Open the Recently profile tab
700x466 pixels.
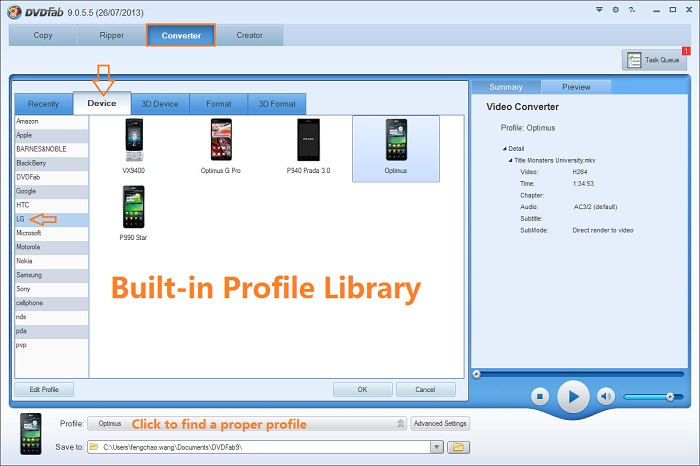pos(43,104)
